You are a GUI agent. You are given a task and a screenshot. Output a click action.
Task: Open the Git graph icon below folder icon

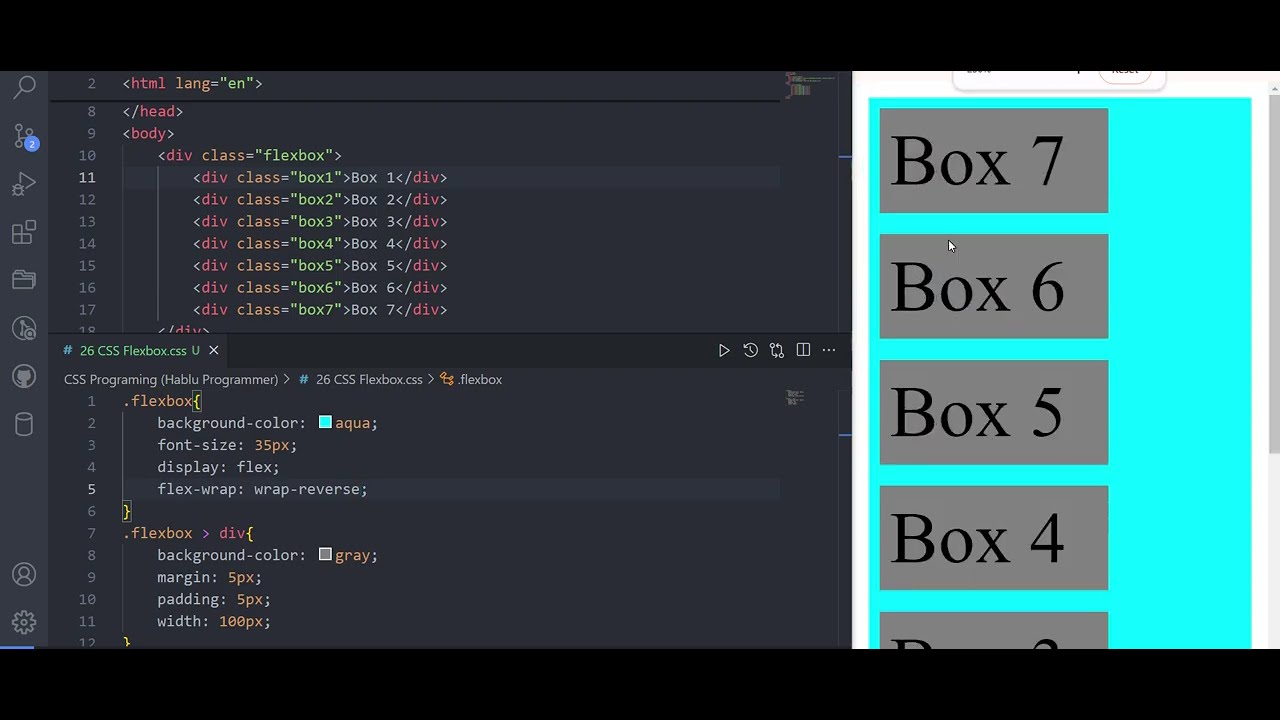point(24,329)
